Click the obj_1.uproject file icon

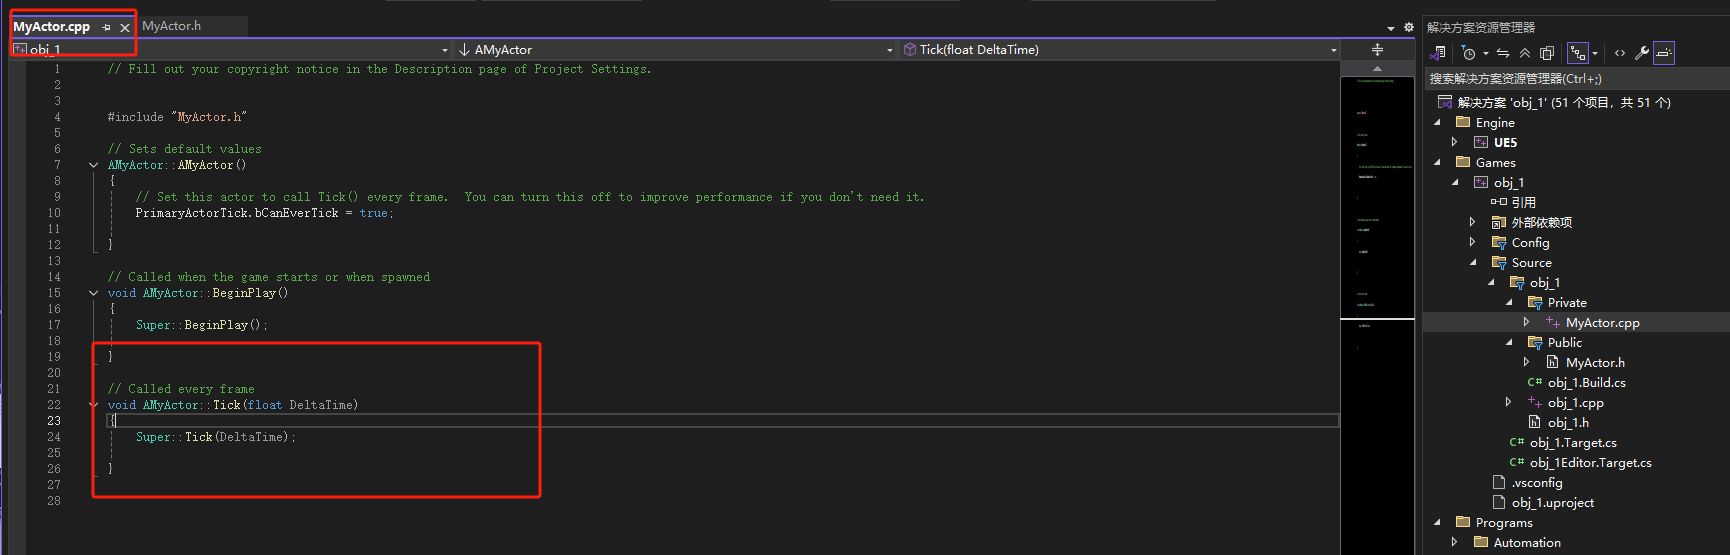point(1498,502)
